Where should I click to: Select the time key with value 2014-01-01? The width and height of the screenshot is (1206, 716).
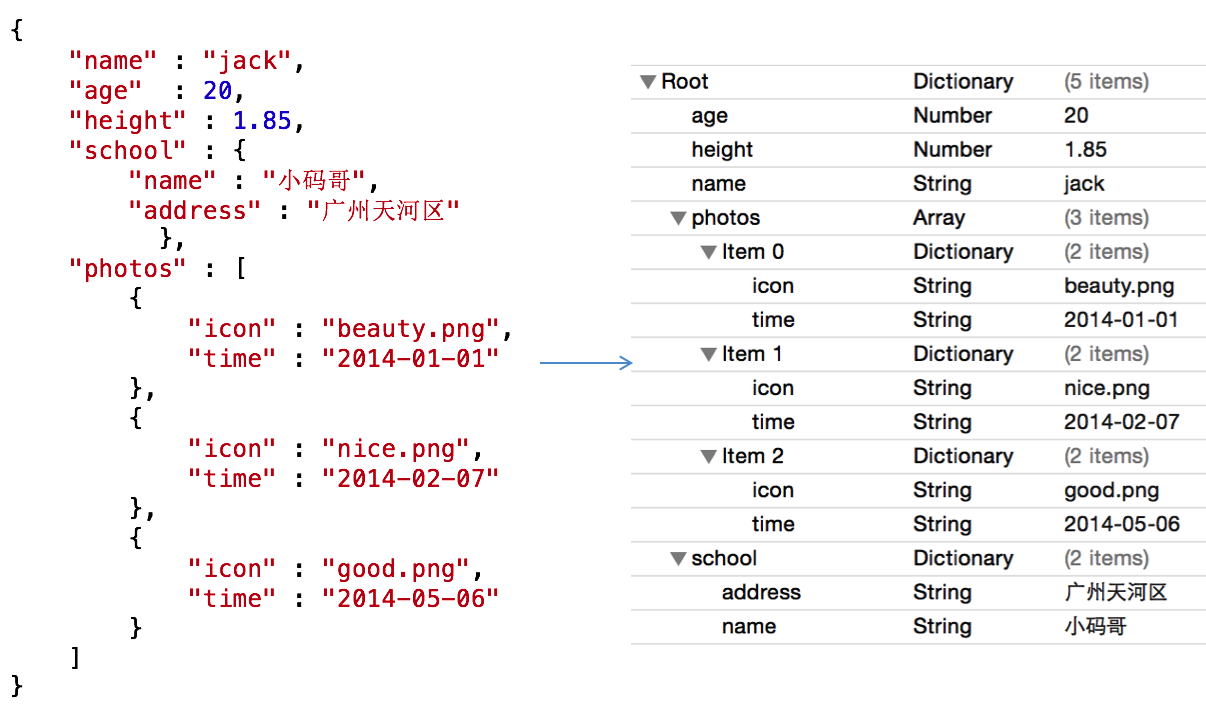coord(773,320)
